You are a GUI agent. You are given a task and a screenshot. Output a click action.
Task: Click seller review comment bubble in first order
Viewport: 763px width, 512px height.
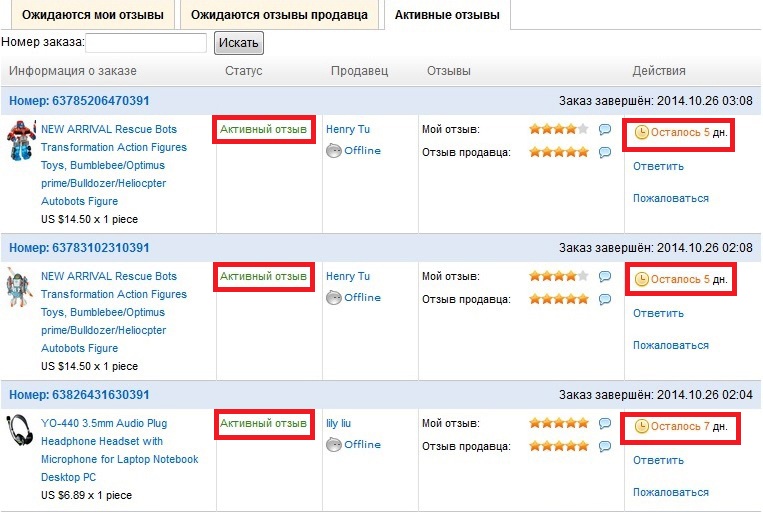[605, 152]
